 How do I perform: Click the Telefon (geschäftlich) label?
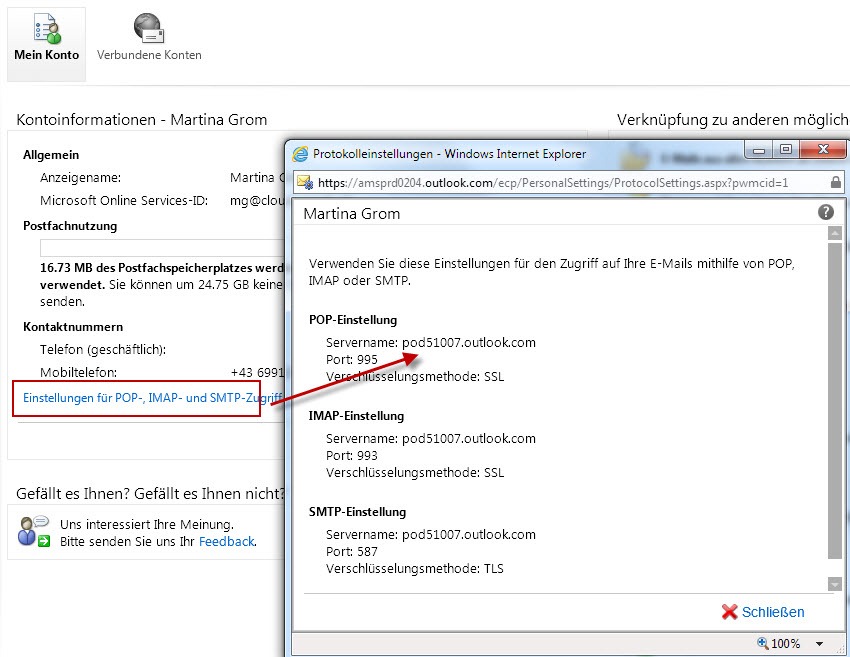(x=103, y=350)
